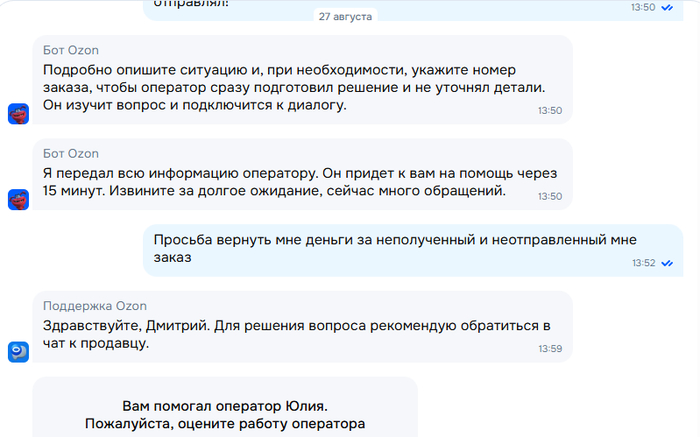
Task: Click 'Бот Ozon' name above 'Я передал'
Action: click(71, 153)
